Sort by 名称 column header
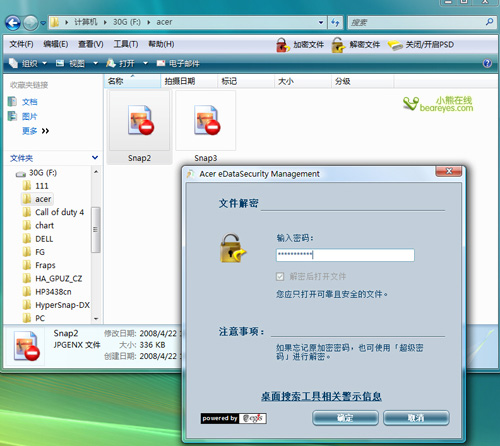This screenshot has height=446, width=500. coord(133,81)
